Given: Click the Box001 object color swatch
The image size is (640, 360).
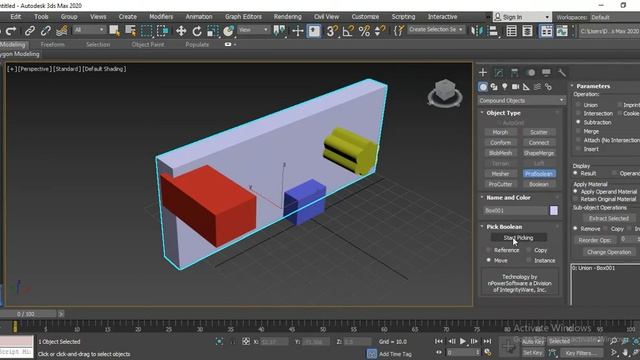Looking at the screenshot, I should point(554,210).
